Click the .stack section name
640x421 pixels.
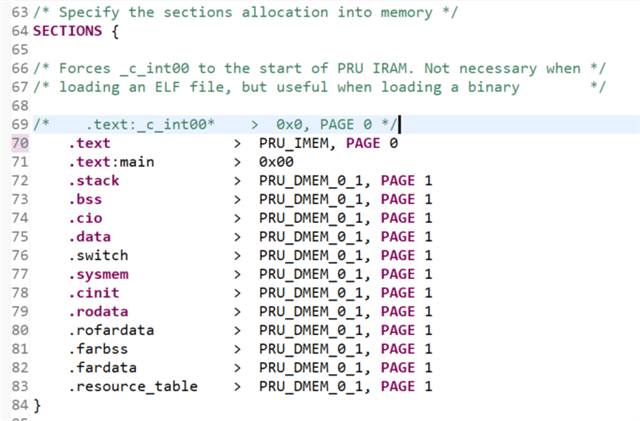click(94, 180)
